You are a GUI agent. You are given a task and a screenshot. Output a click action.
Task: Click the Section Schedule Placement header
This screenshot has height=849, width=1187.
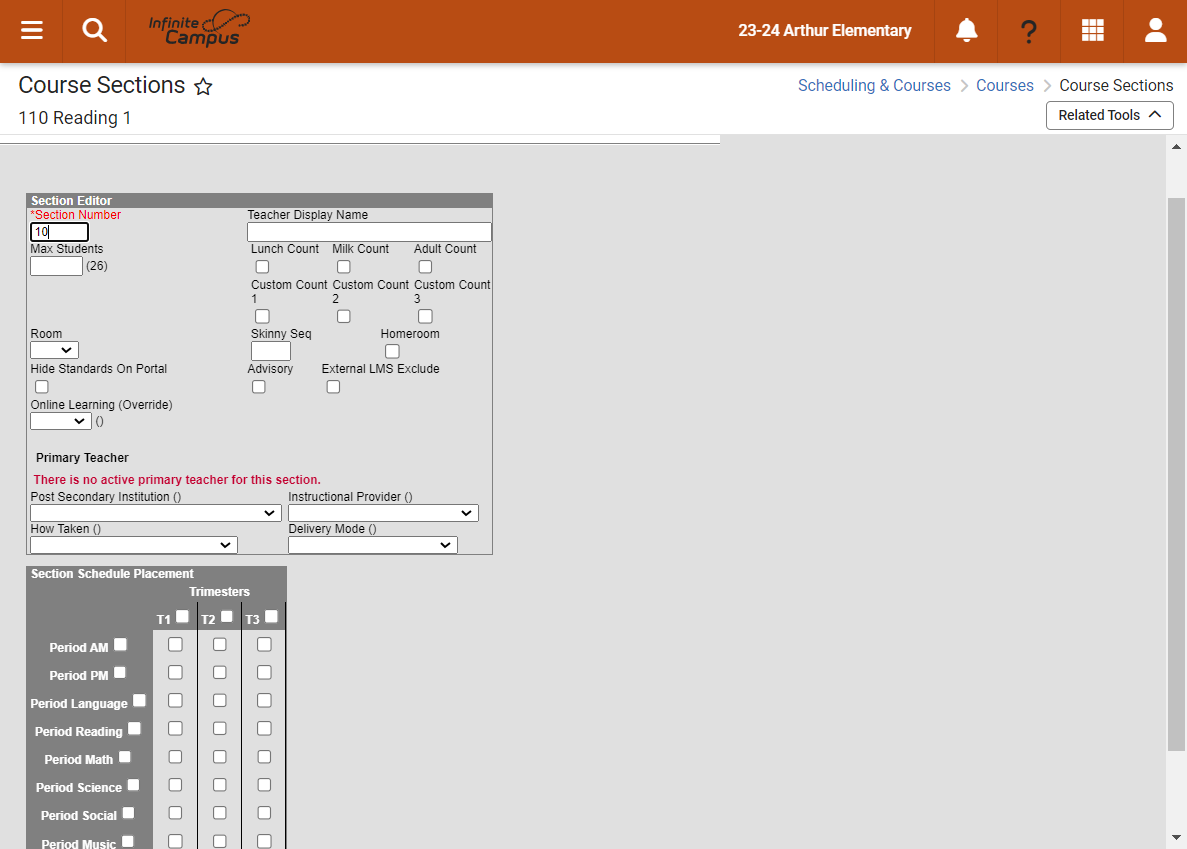pyautogui.click(x=112, y=574)
